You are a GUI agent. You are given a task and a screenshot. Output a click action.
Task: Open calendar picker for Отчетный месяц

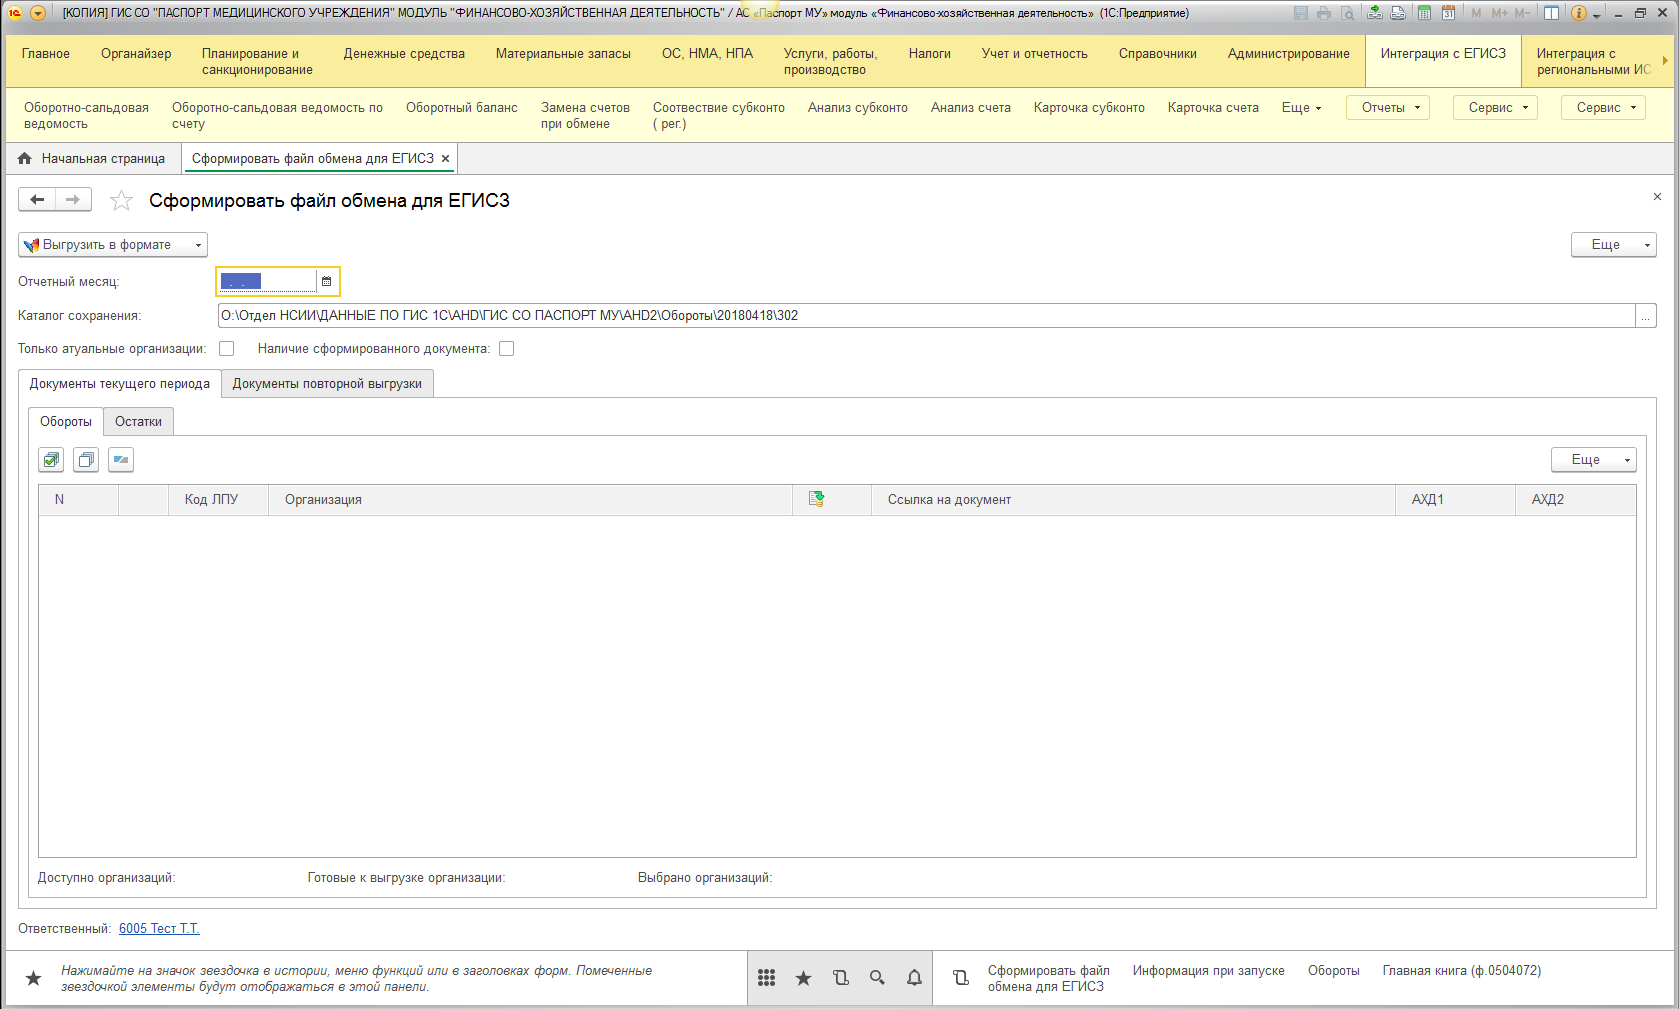pos(326,282)
